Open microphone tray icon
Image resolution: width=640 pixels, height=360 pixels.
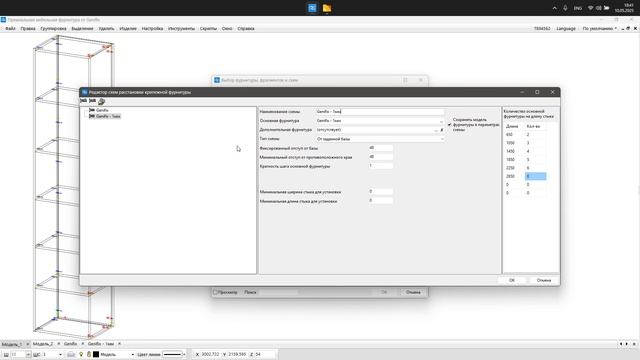[565, 8]
